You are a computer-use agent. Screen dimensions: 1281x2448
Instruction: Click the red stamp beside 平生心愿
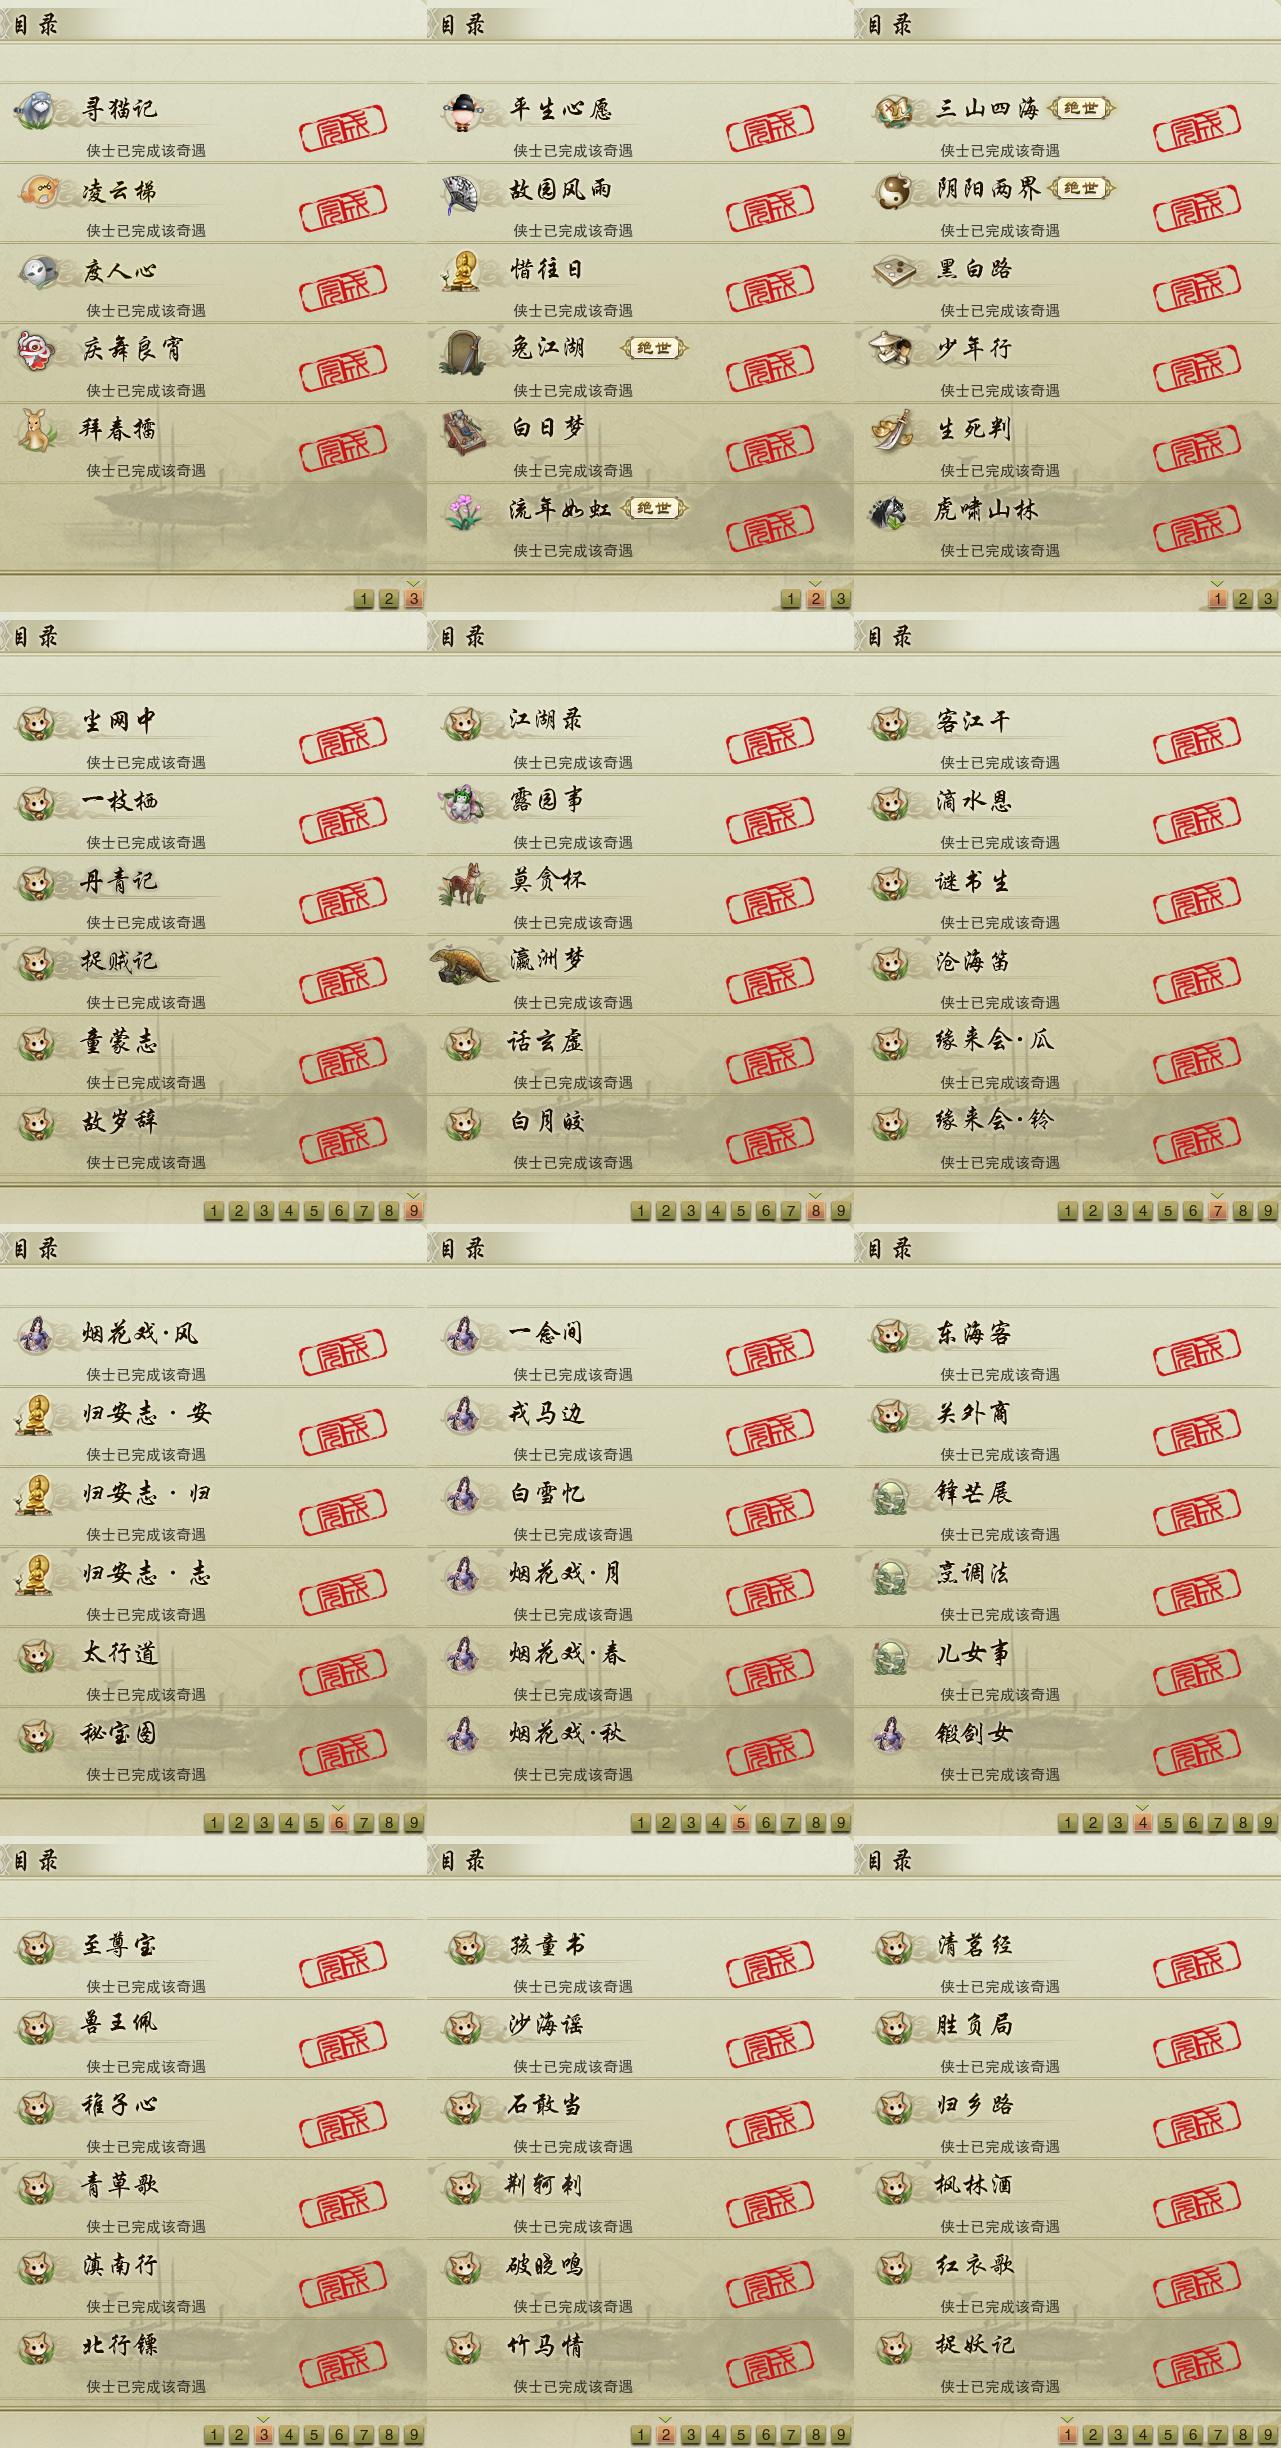click(770, 127)
